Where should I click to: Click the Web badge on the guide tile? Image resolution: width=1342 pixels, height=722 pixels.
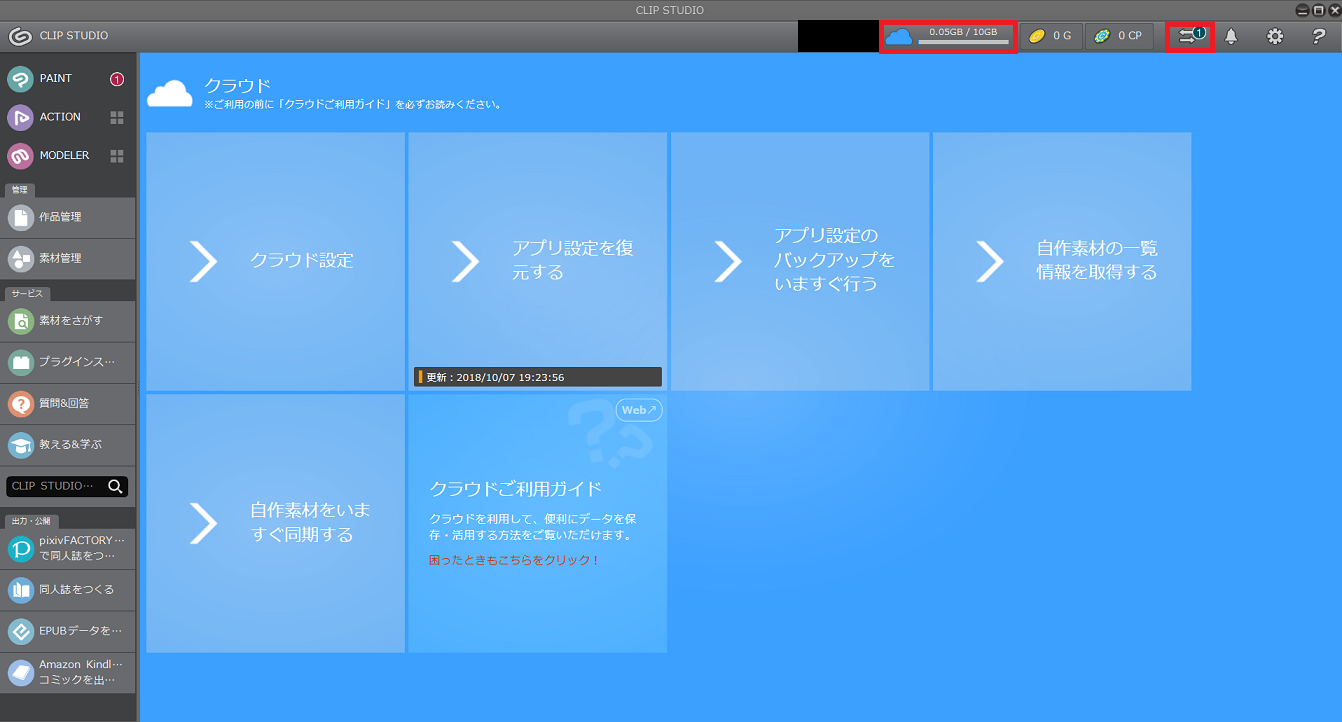tap(639, 410)
